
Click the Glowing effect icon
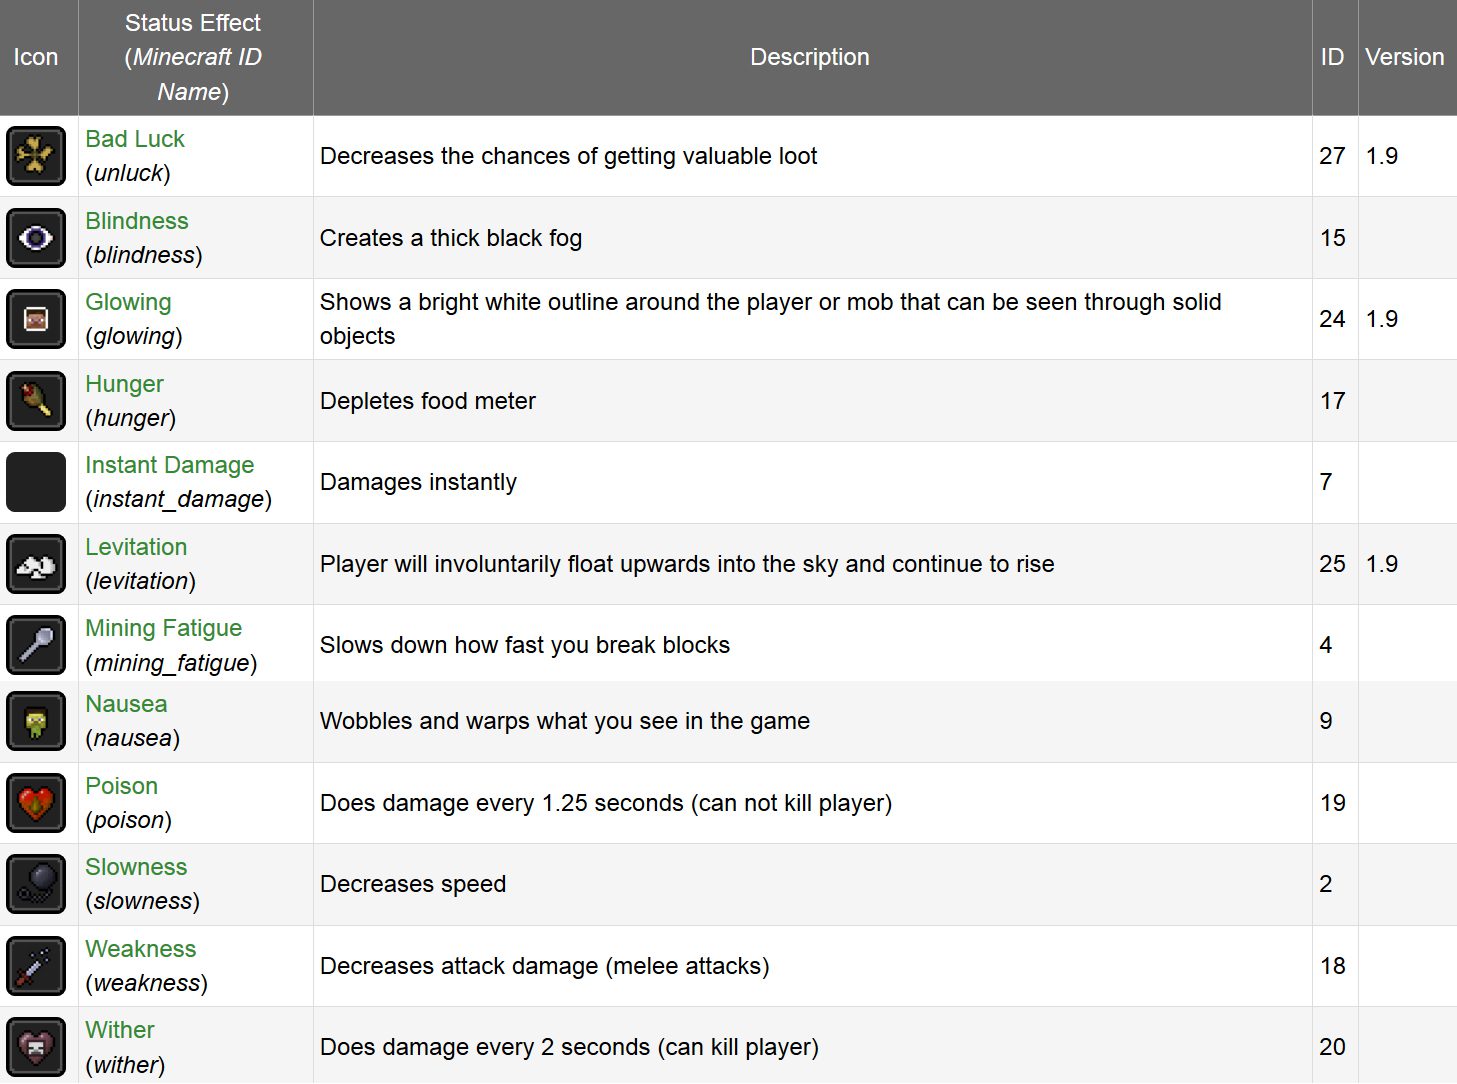coord(36,319)
